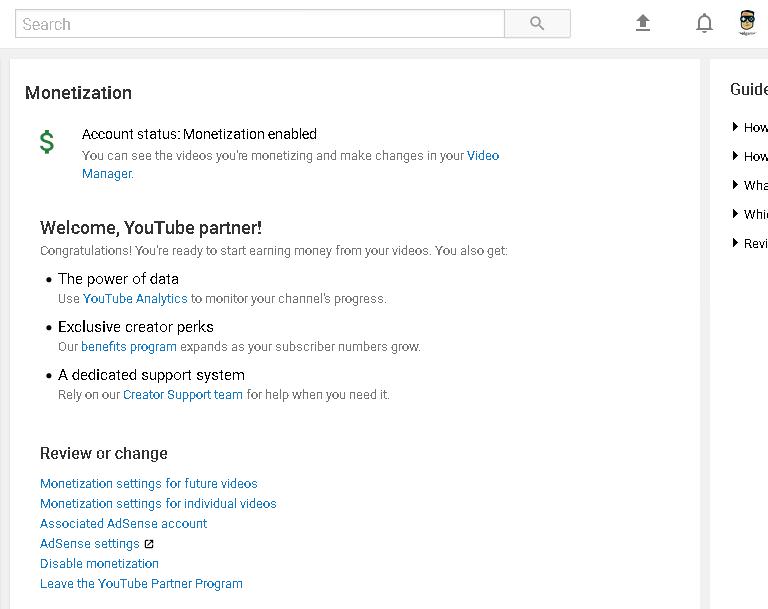Expand the 'Revi' guideline item
This screenshot has width=768, height=609.
pos(749,243)
